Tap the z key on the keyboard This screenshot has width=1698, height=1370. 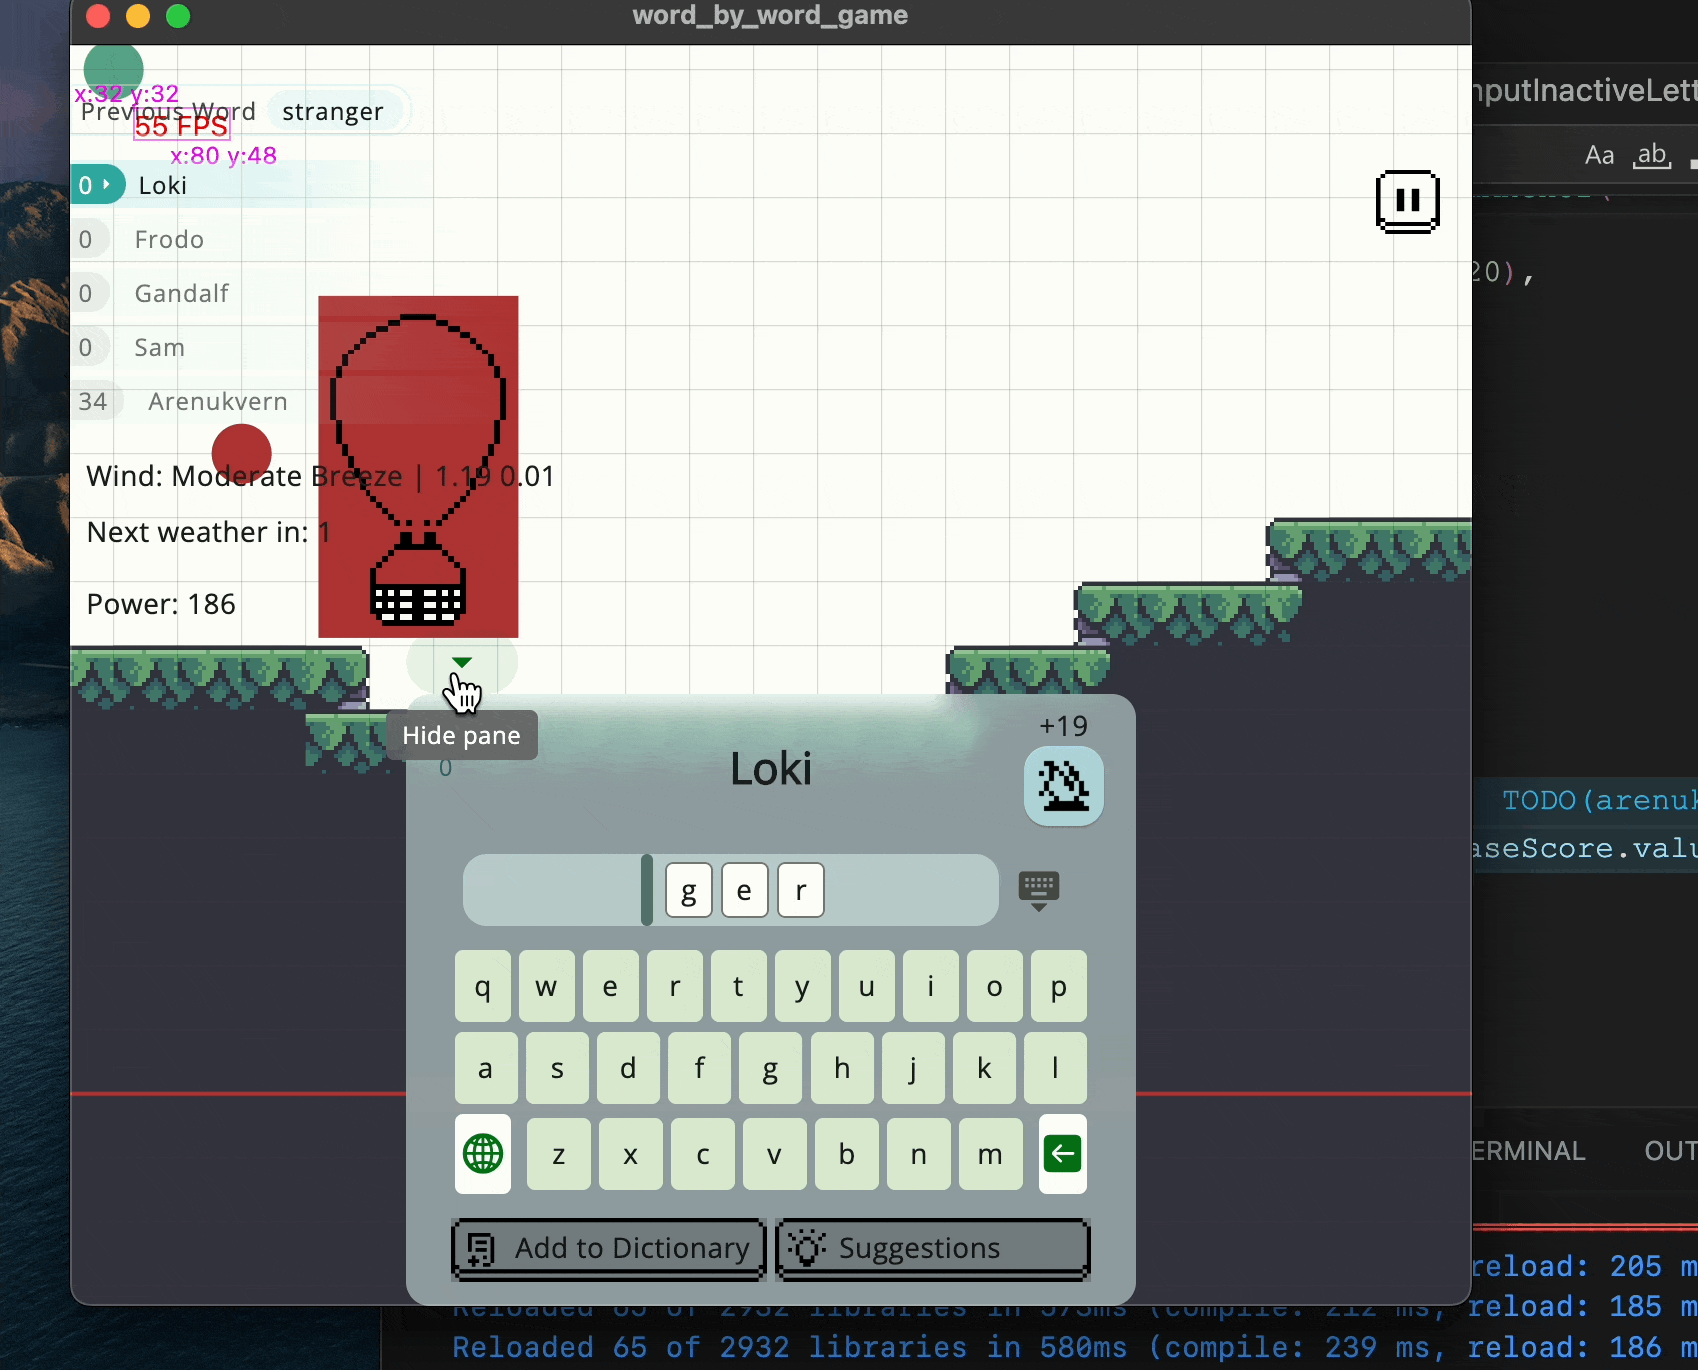pos(559,1154)
